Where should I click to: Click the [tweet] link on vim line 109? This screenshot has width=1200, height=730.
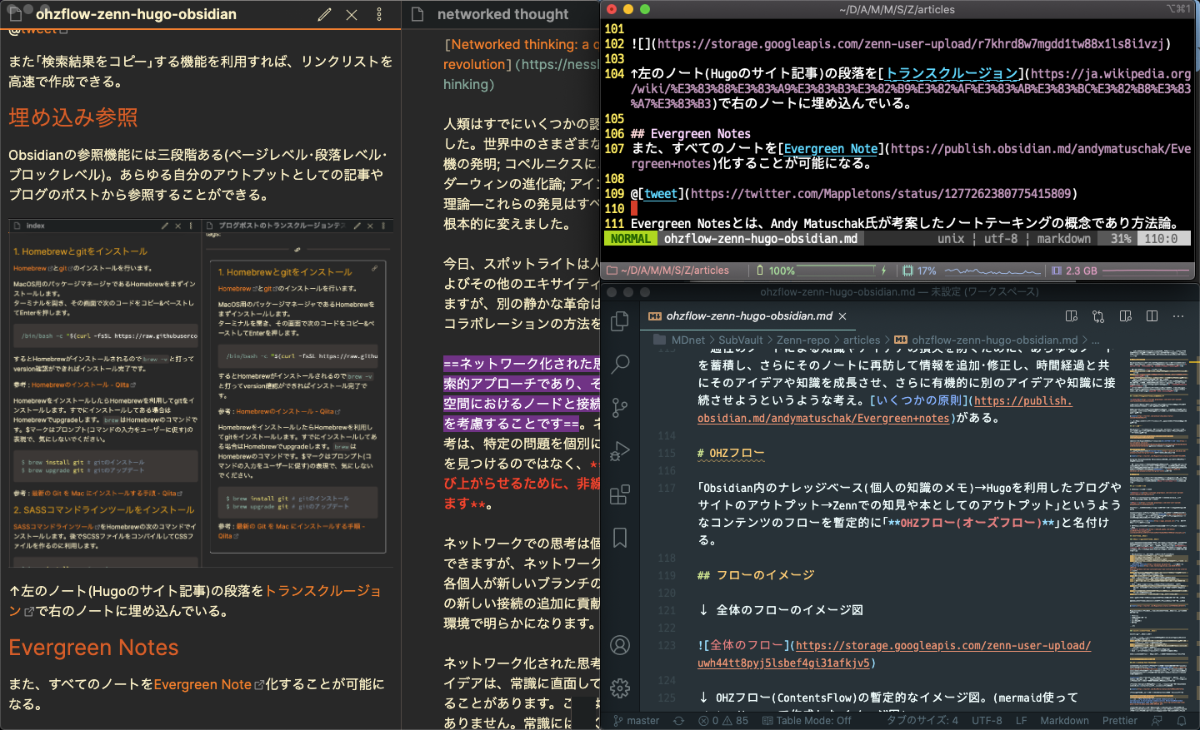tap(660, 193)
